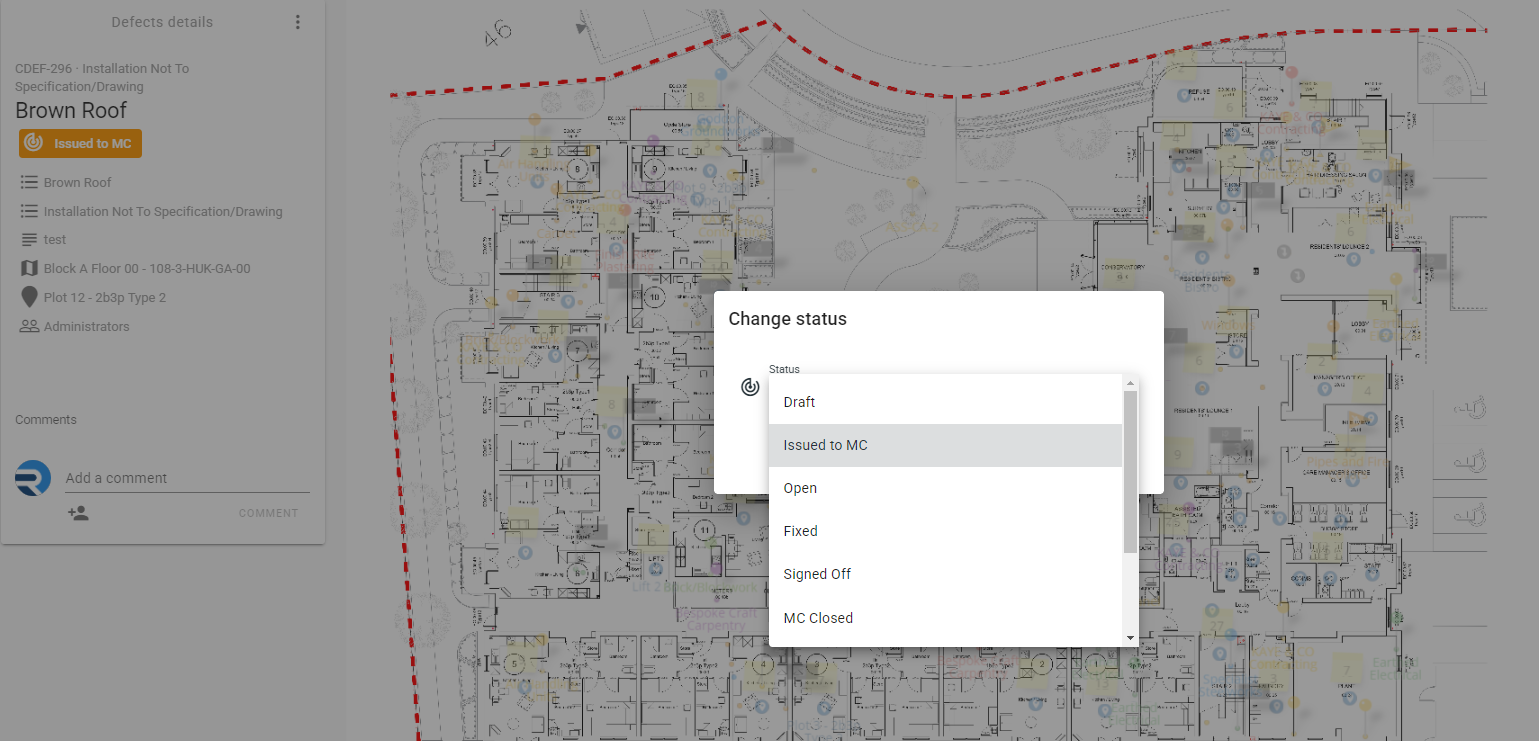Select Draft from the status list
Image resolution: width=1539 pixels, height=741 pixels.
click(946, 402)
